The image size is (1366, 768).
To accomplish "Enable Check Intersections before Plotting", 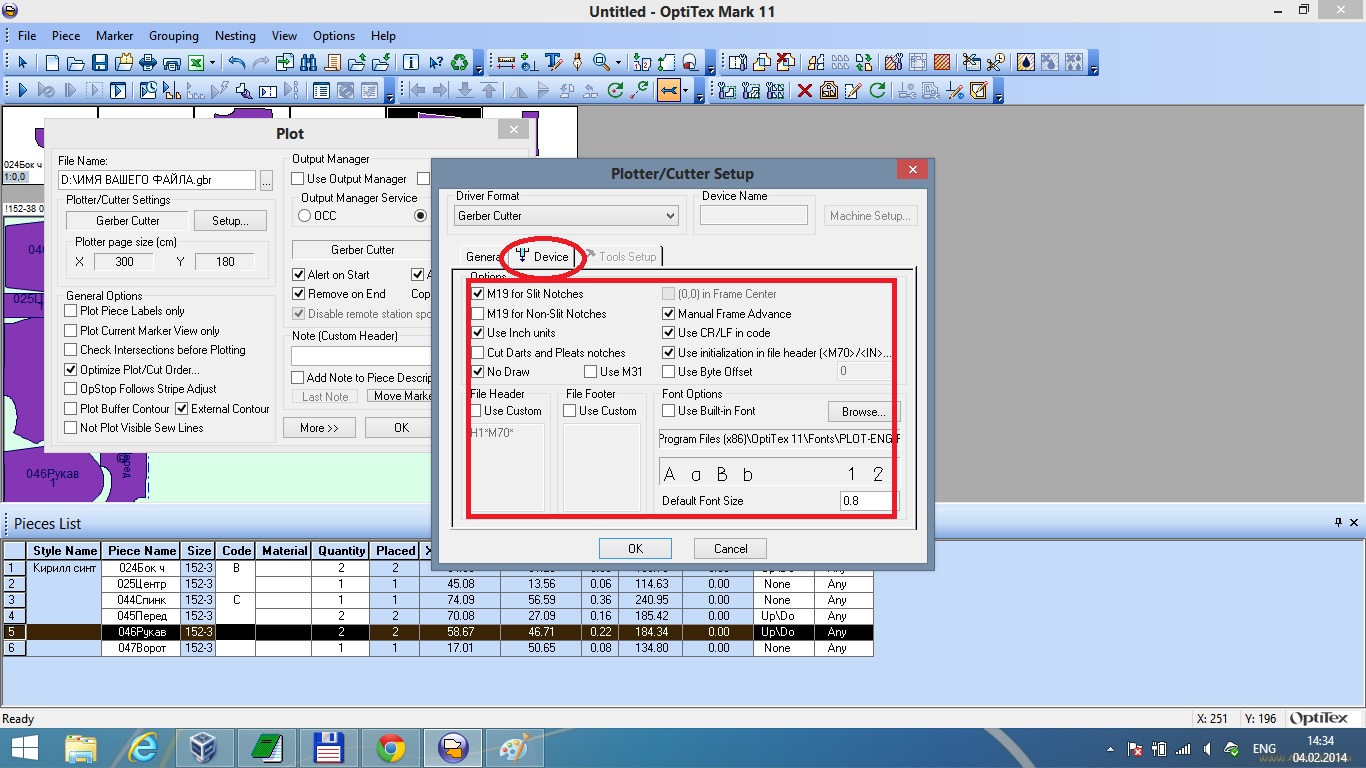I will pyautogui.click(x=71, y=350).
